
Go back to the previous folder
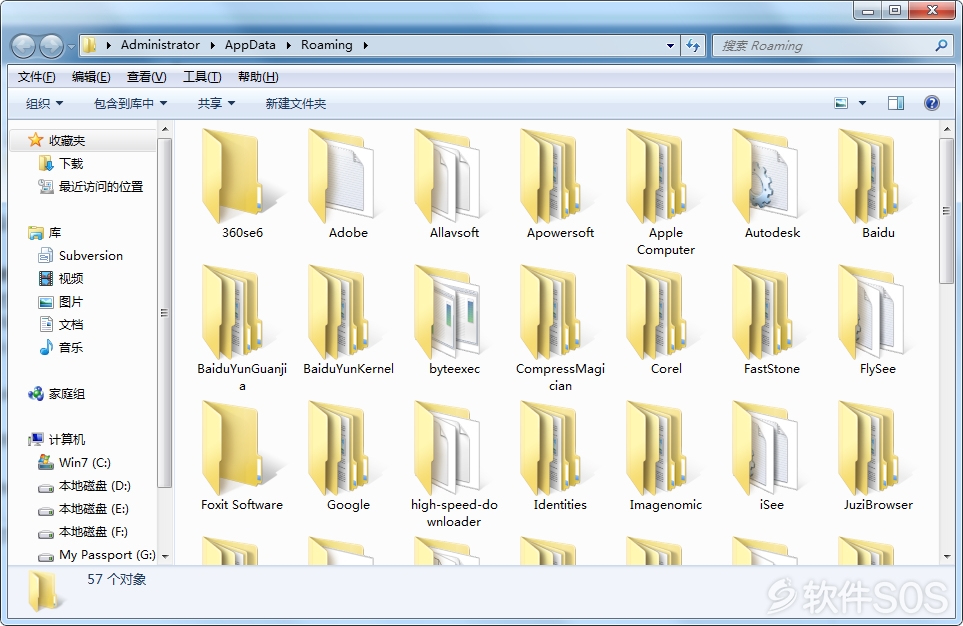coord(24,45)
